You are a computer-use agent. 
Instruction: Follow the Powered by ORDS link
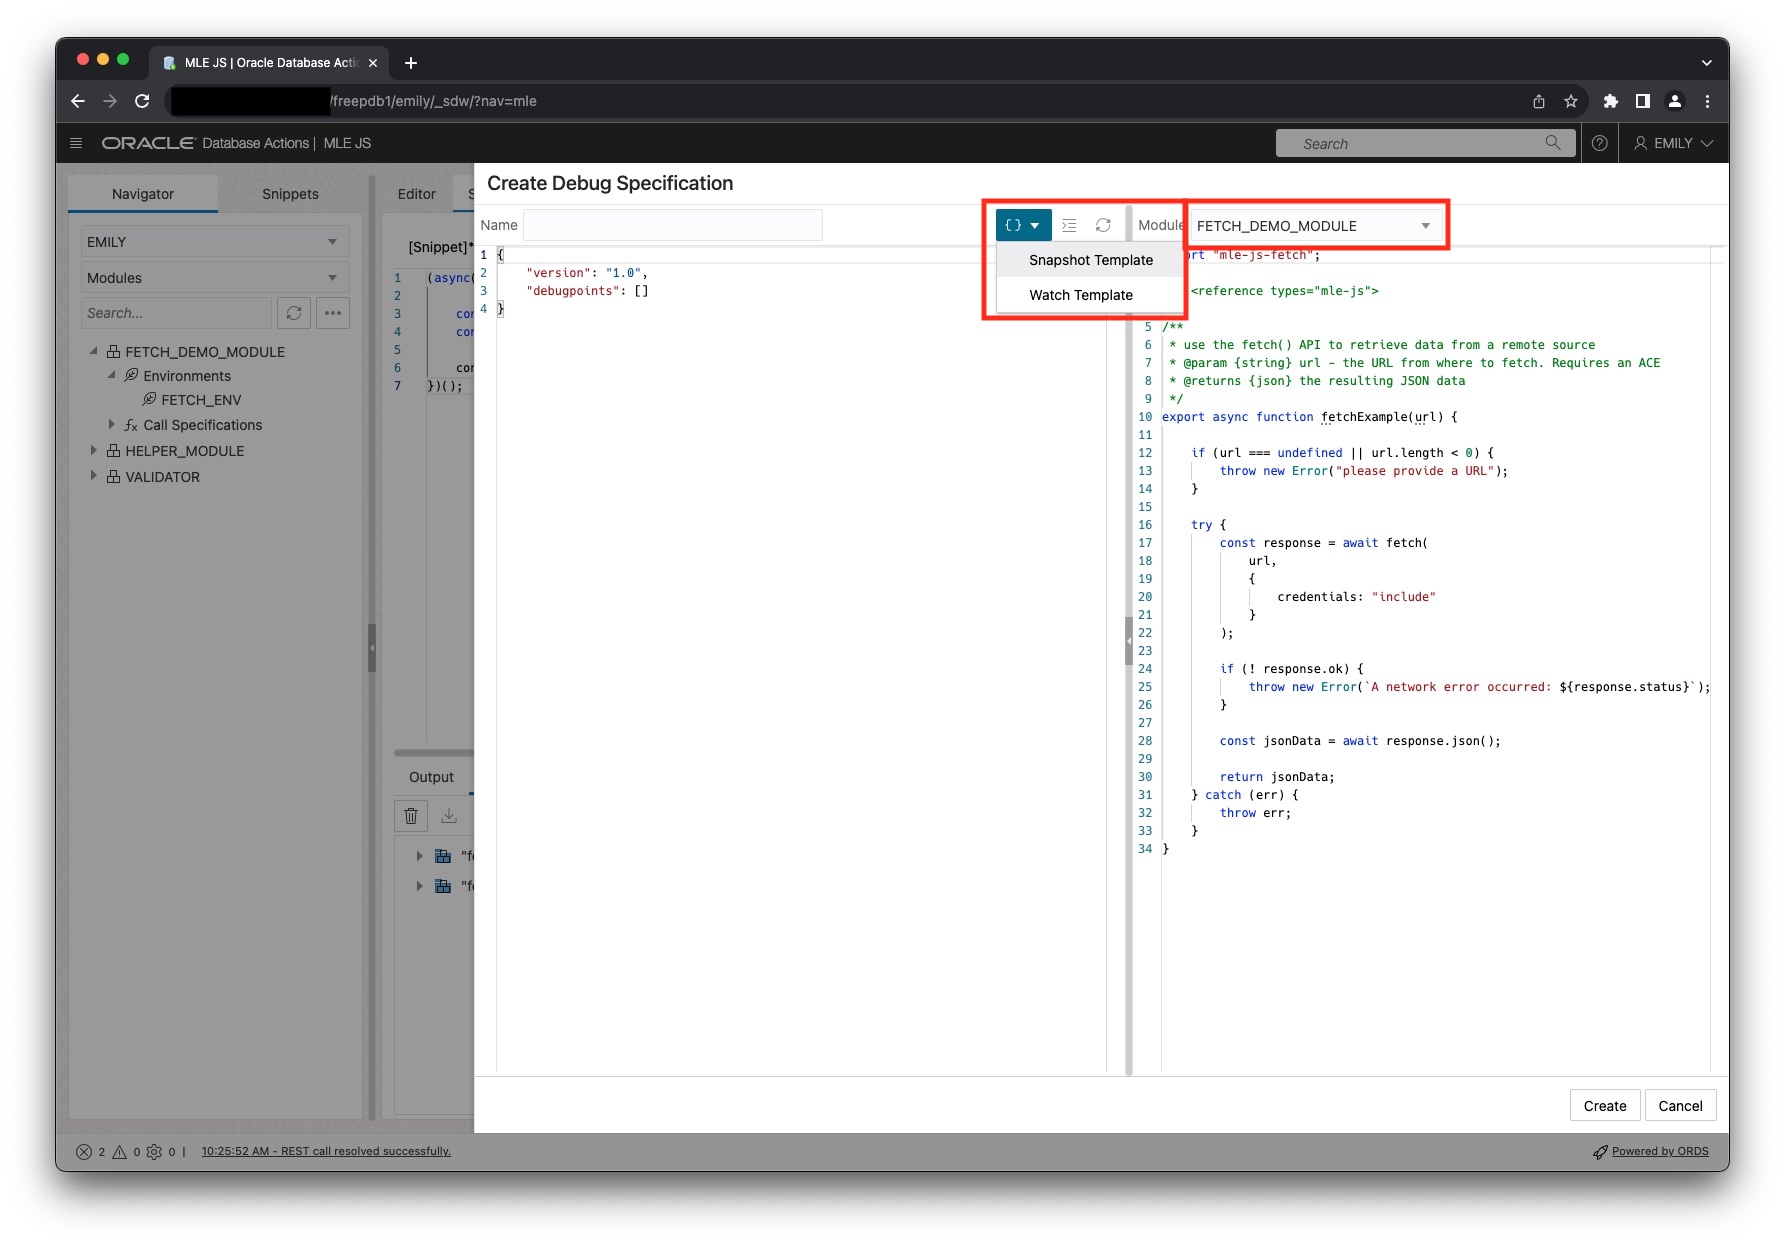[1660, 1151]
